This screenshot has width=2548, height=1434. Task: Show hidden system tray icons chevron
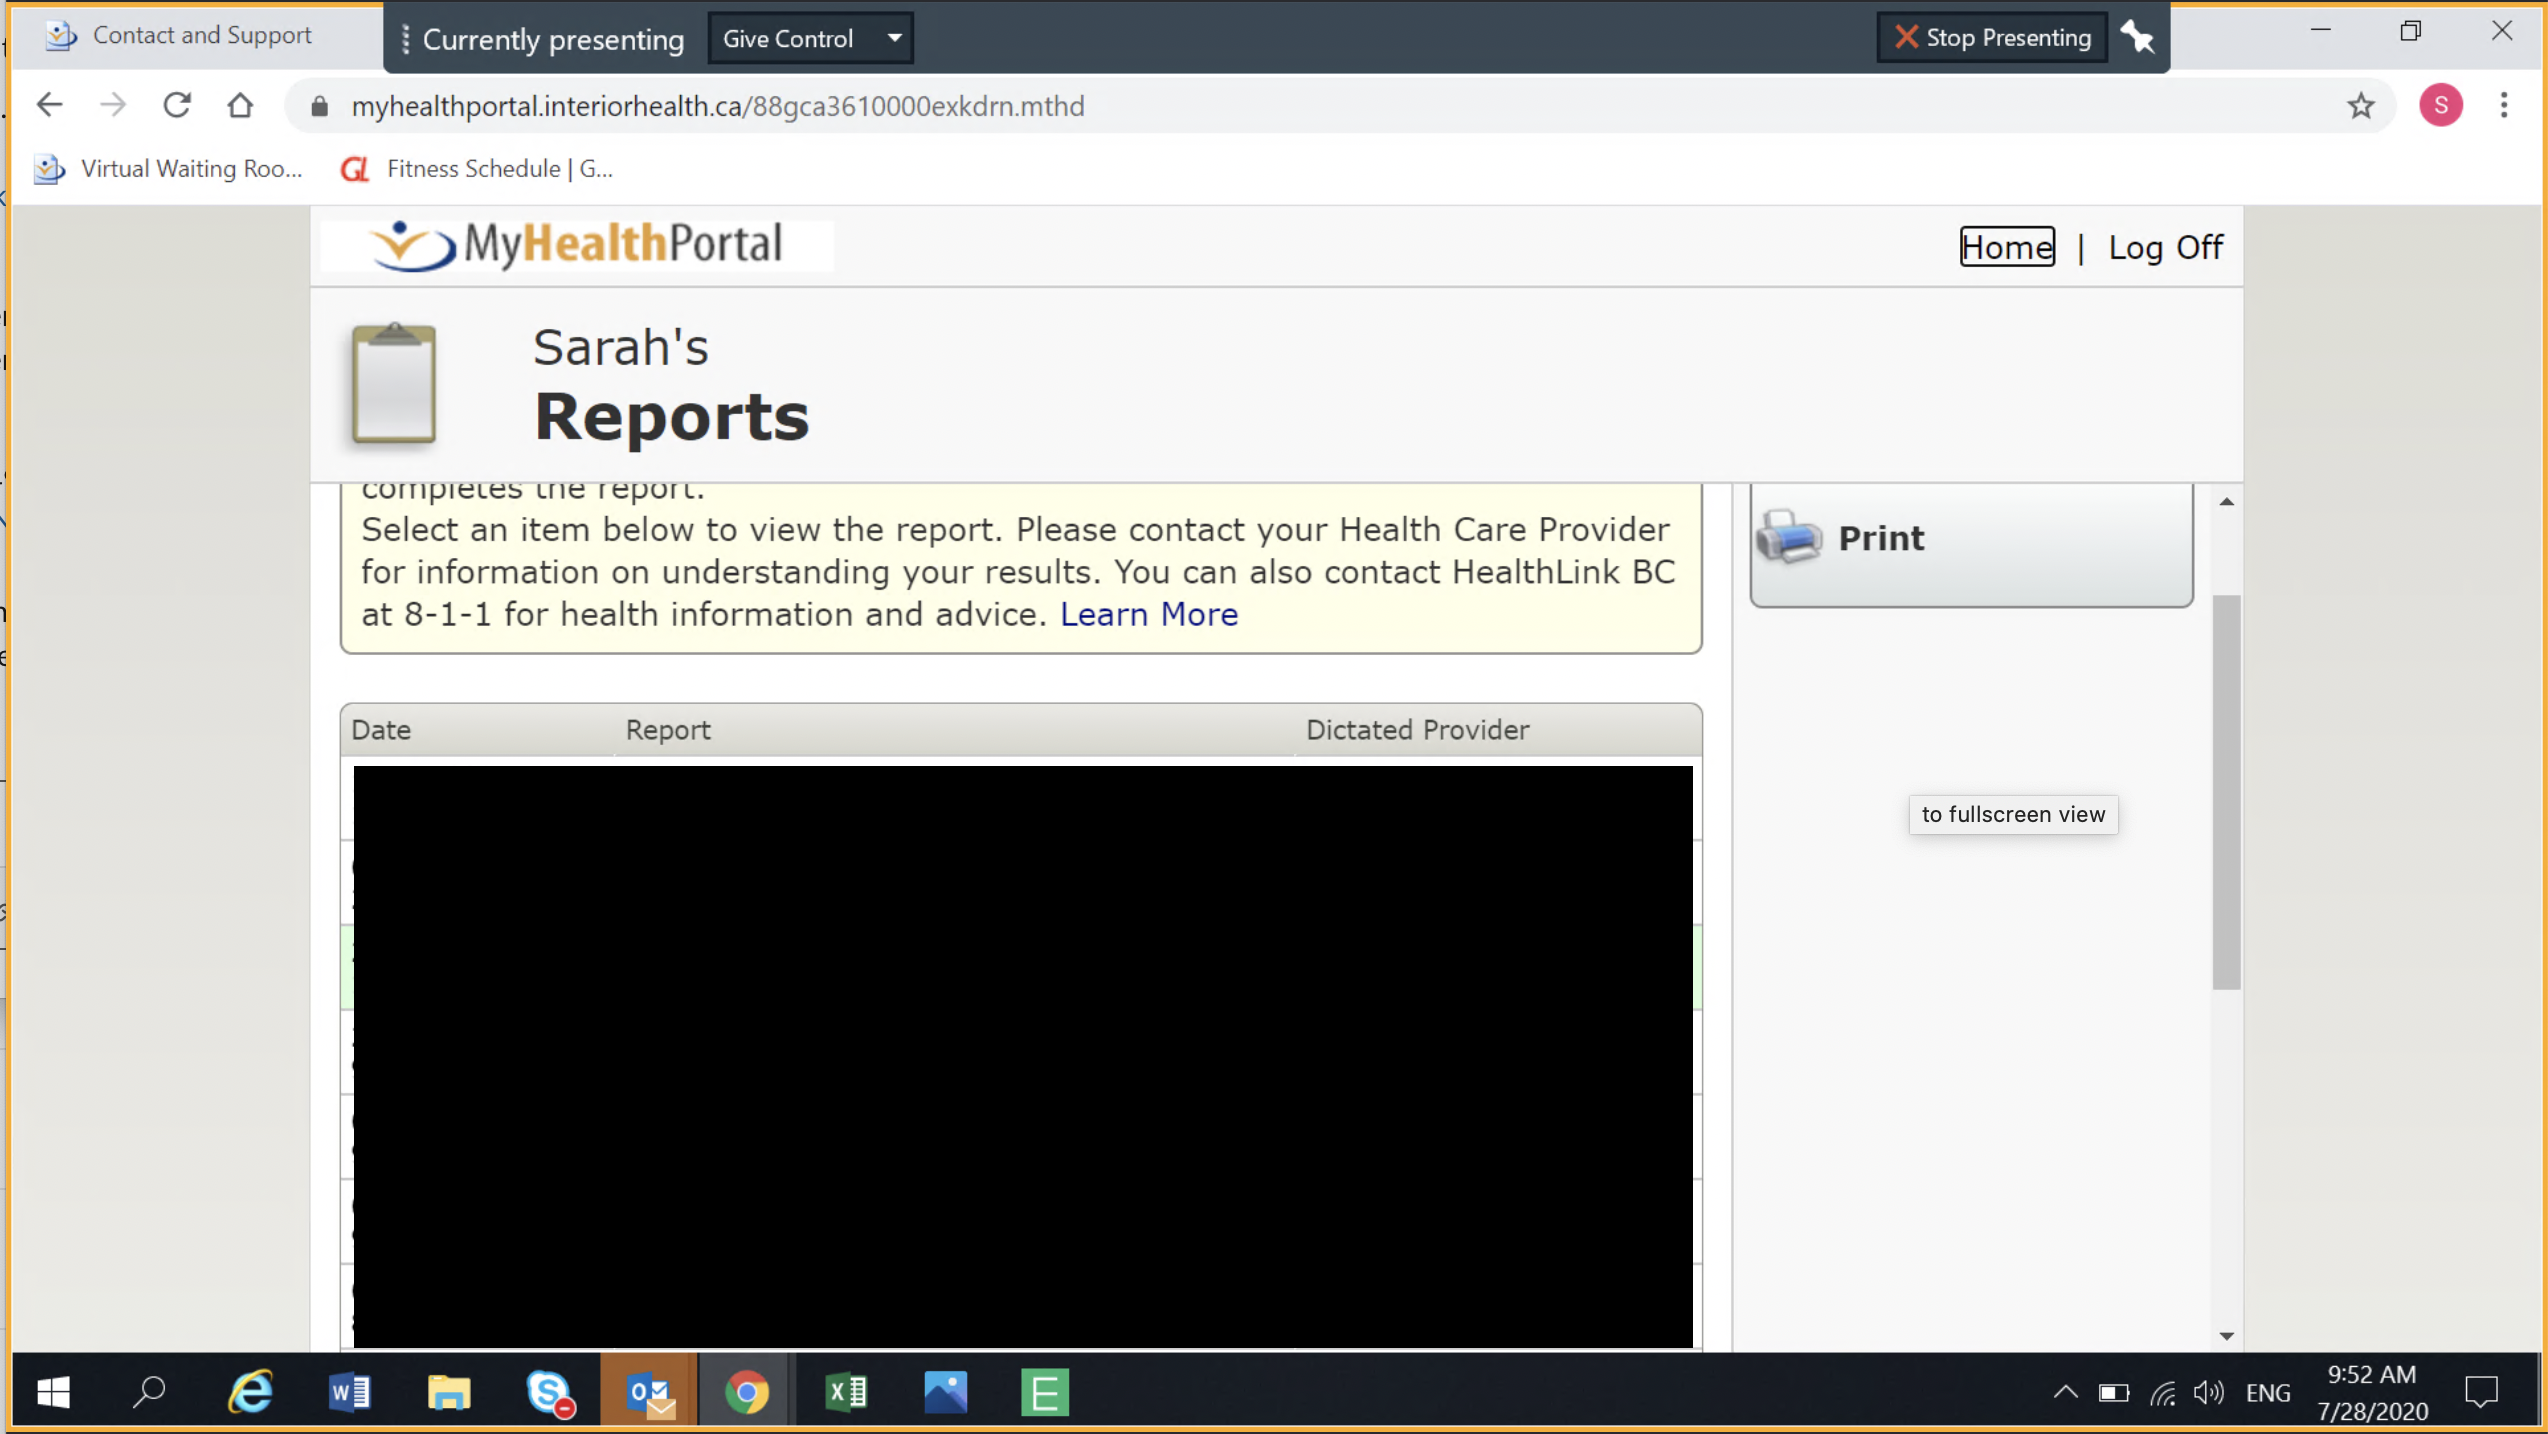coord(2065,1392)
